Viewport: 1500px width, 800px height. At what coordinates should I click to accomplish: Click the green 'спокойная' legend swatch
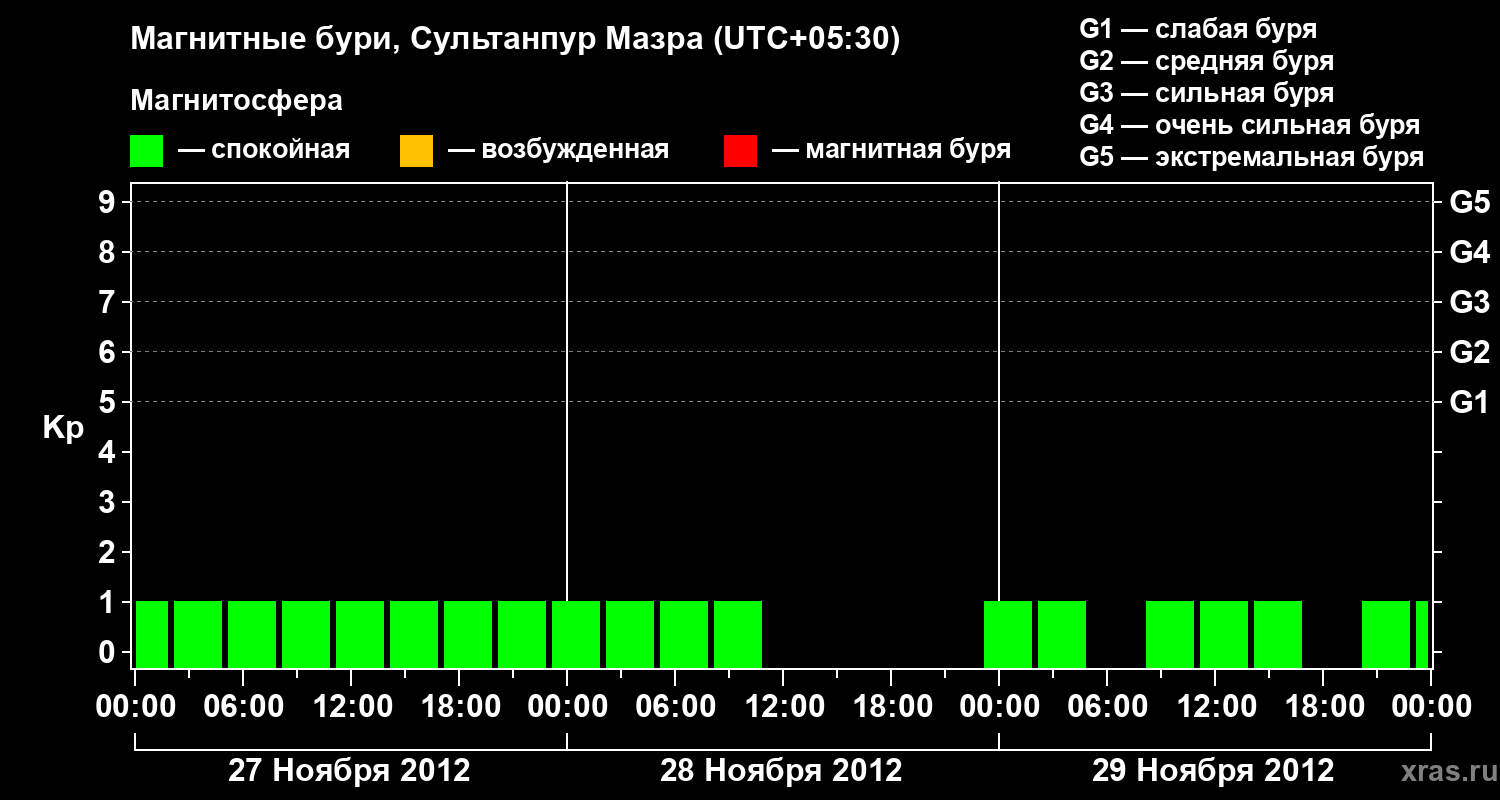tap(147, 151)
